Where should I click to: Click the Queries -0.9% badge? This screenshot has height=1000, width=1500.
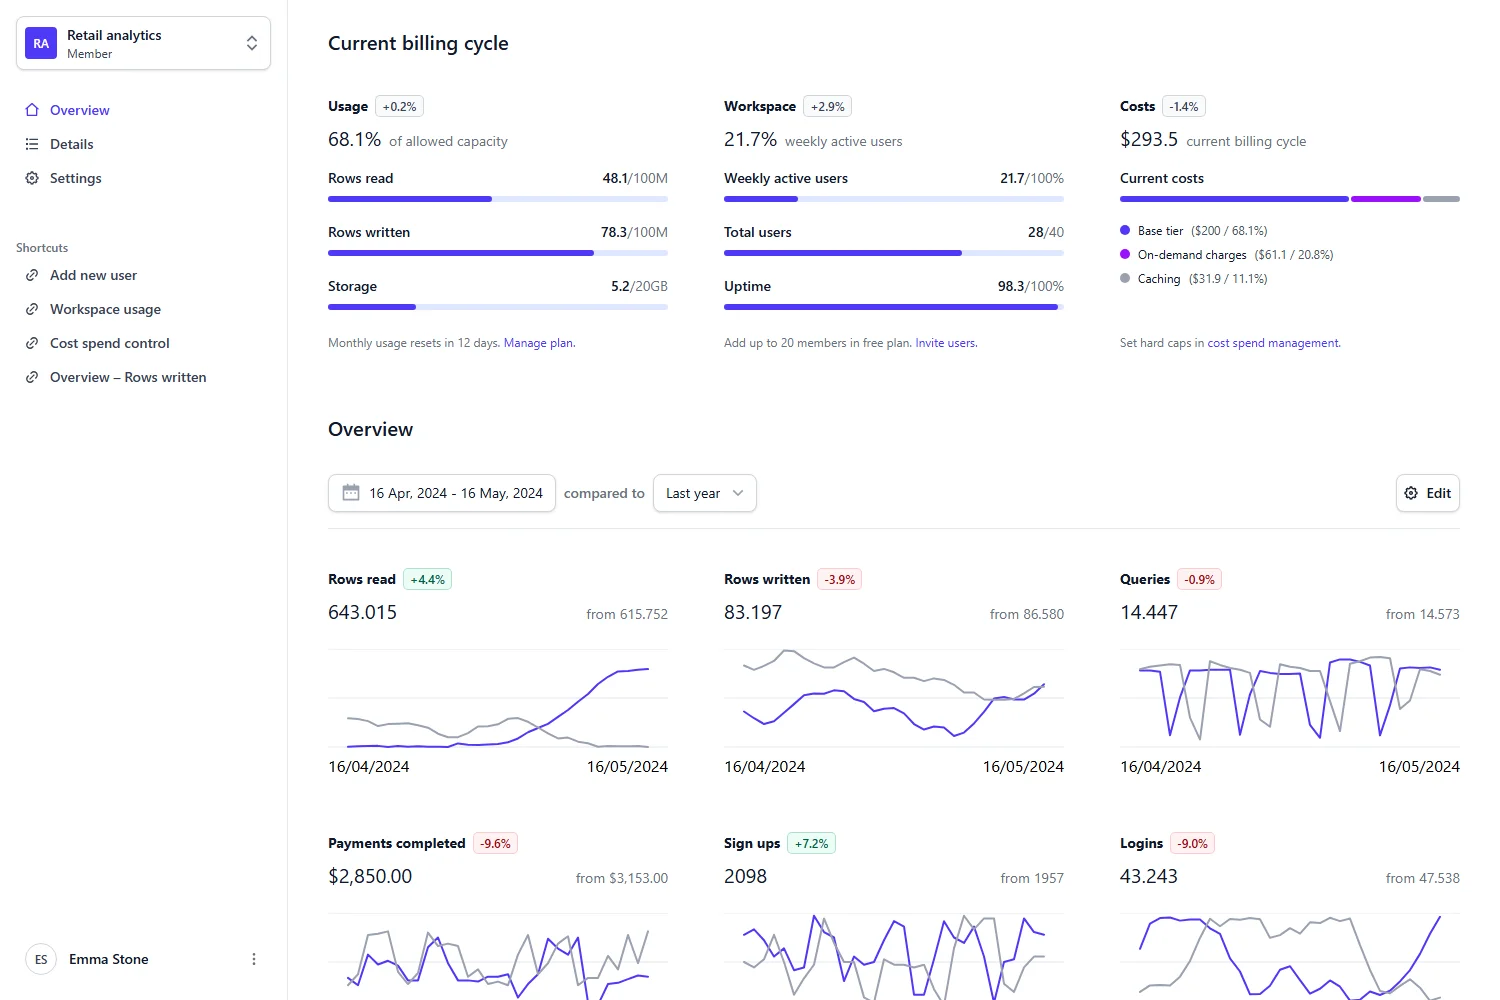coord(1200,579)
